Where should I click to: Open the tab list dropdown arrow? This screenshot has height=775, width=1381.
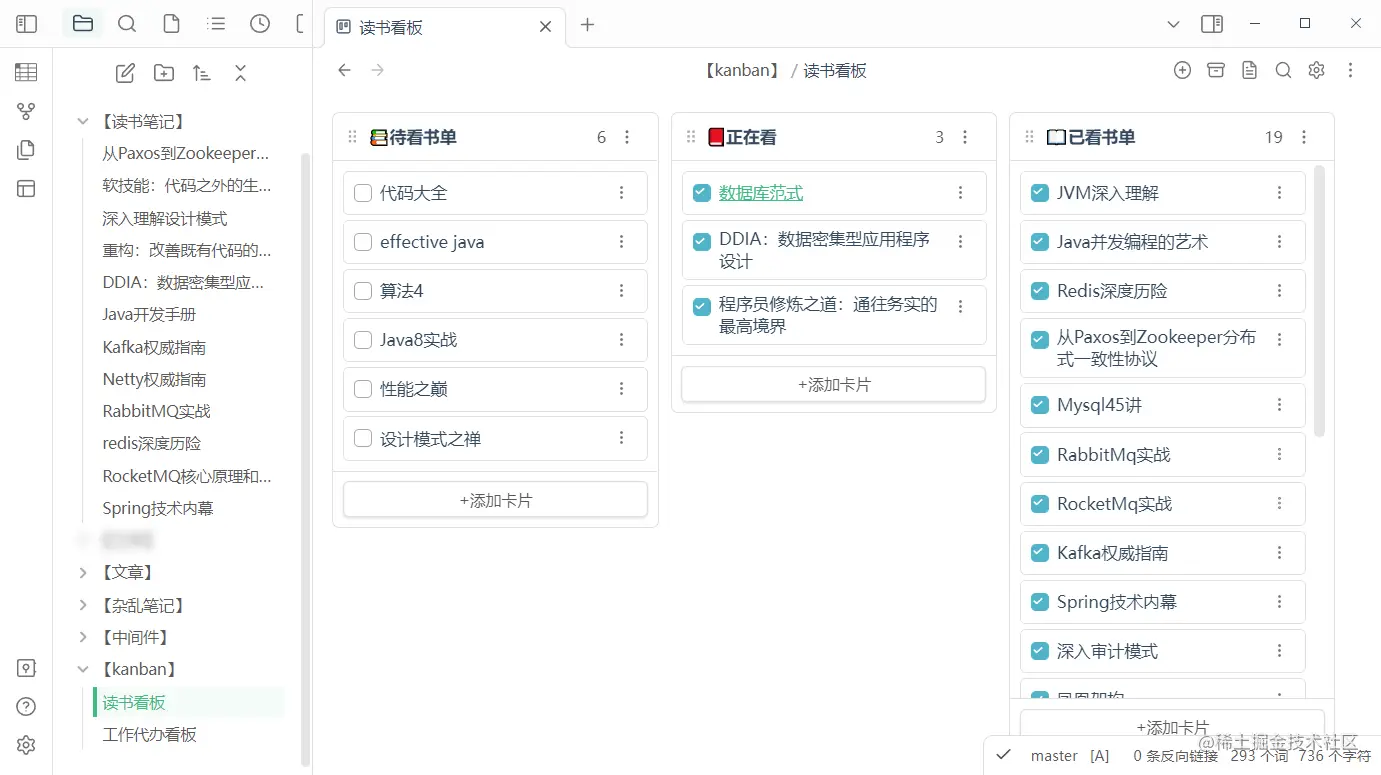[1174, 24]
